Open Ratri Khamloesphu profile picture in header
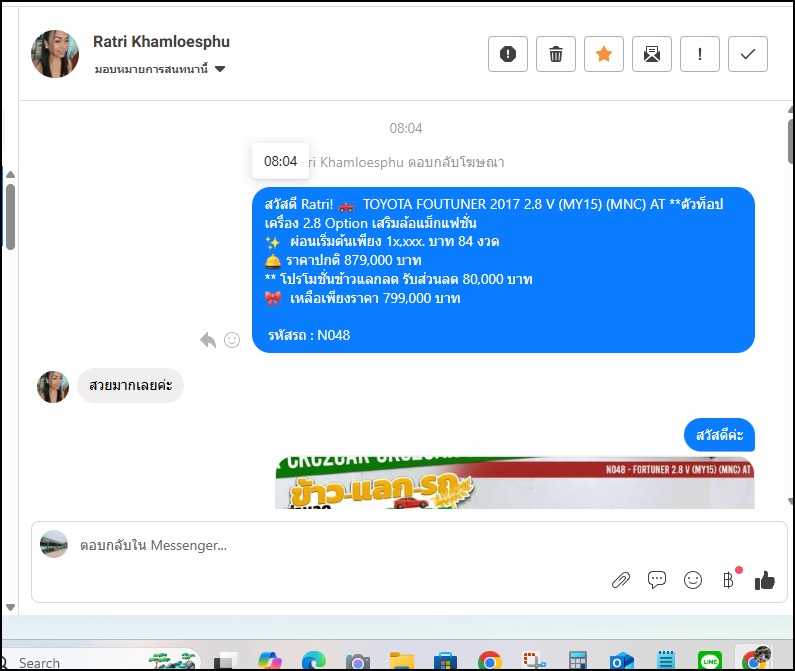Viewport: 795px width, 671px height. tap(55, 54)
